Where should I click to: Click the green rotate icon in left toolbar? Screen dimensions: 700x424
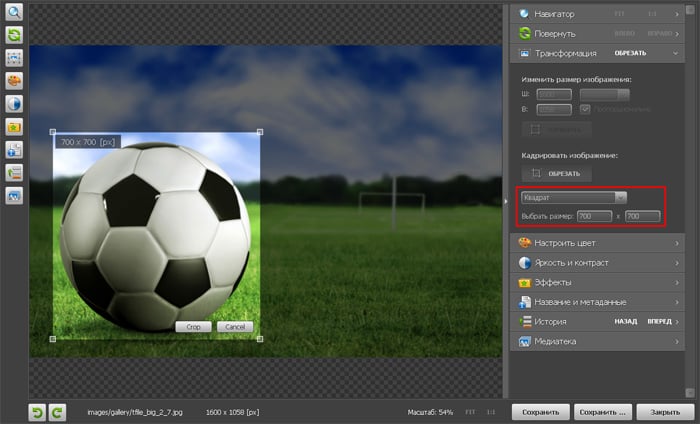tap(15, 35)
